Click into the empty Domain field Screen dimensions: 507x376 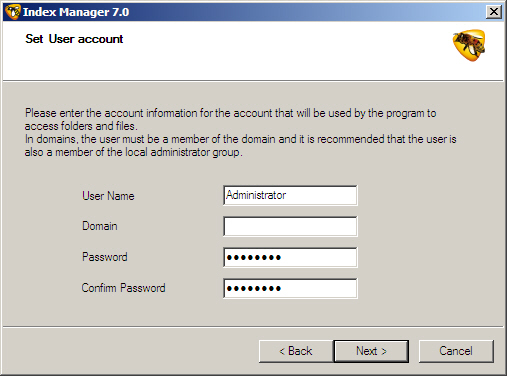point(290,226)
